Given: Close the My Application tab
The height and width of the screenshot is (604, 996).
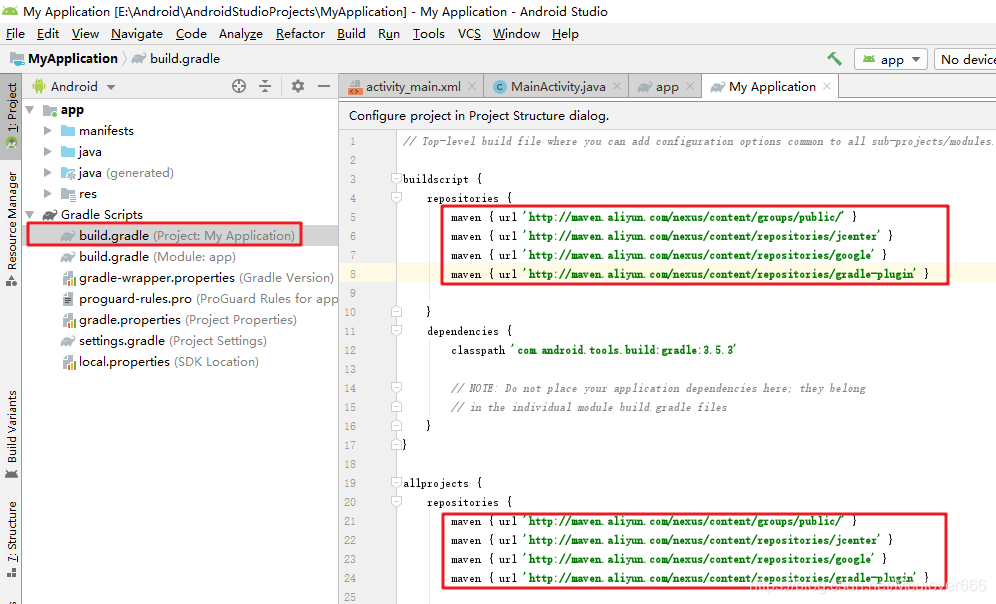Looking at the screenshot, I should point(826,86).
